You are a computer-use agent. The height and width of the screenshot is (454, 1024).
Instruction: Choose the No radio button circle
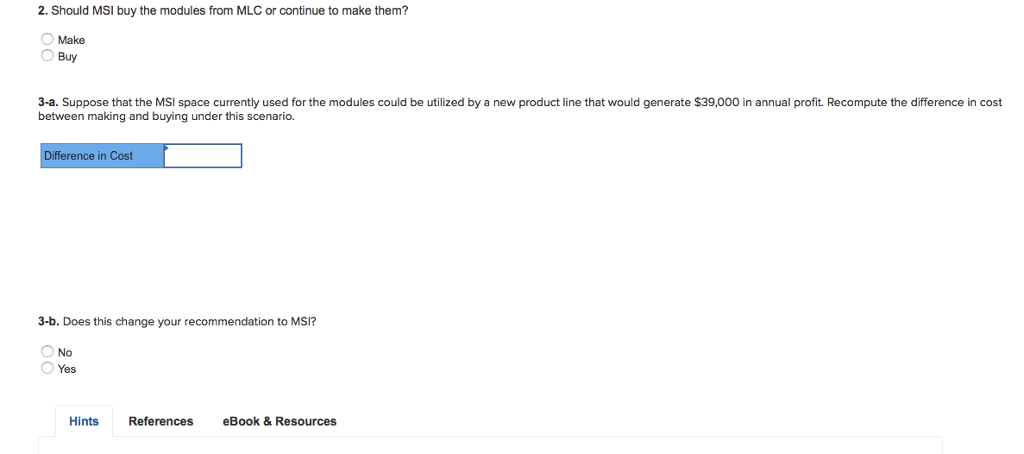(47, 351)
